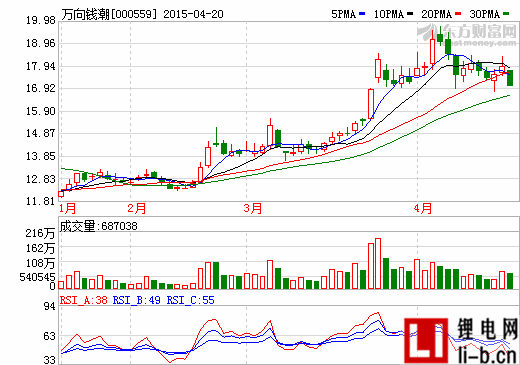Click the 12.83 price axis label
Screen dimensions: 520x365
click(x=41, y=179)
